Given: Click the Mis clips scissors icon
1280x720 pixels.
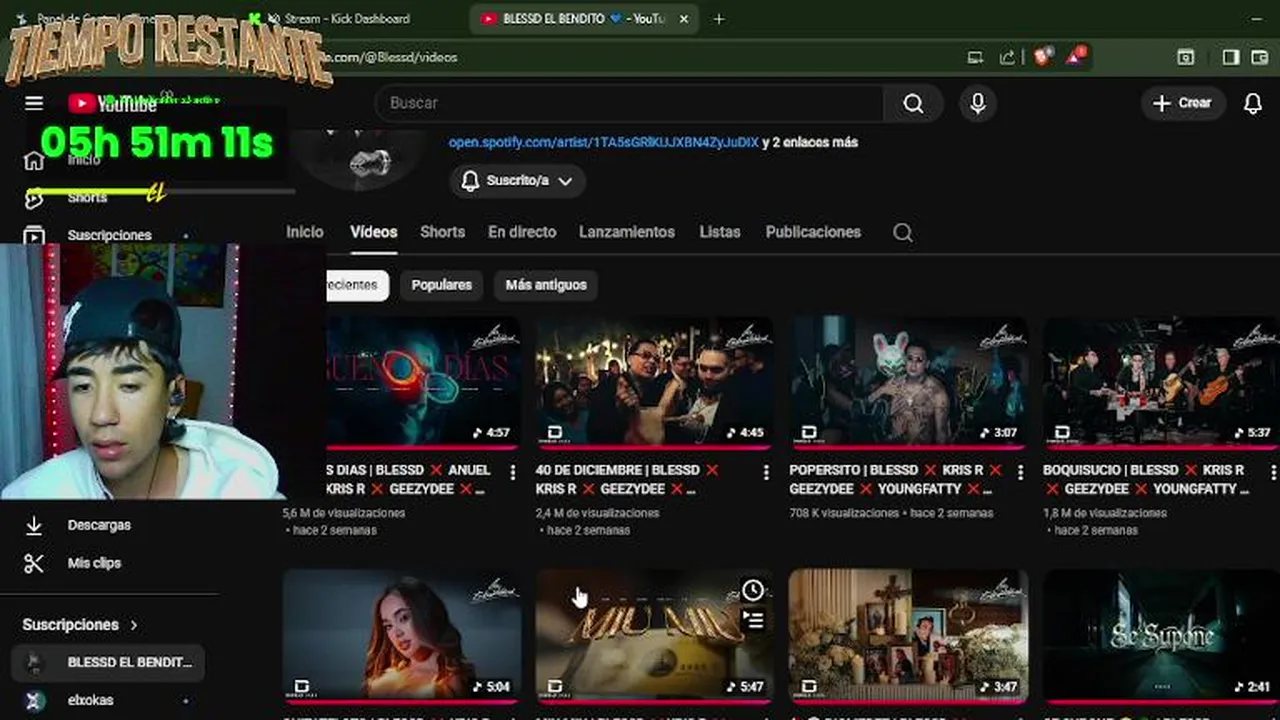Looking at the screenshot, I should click(x=34, y=563).
